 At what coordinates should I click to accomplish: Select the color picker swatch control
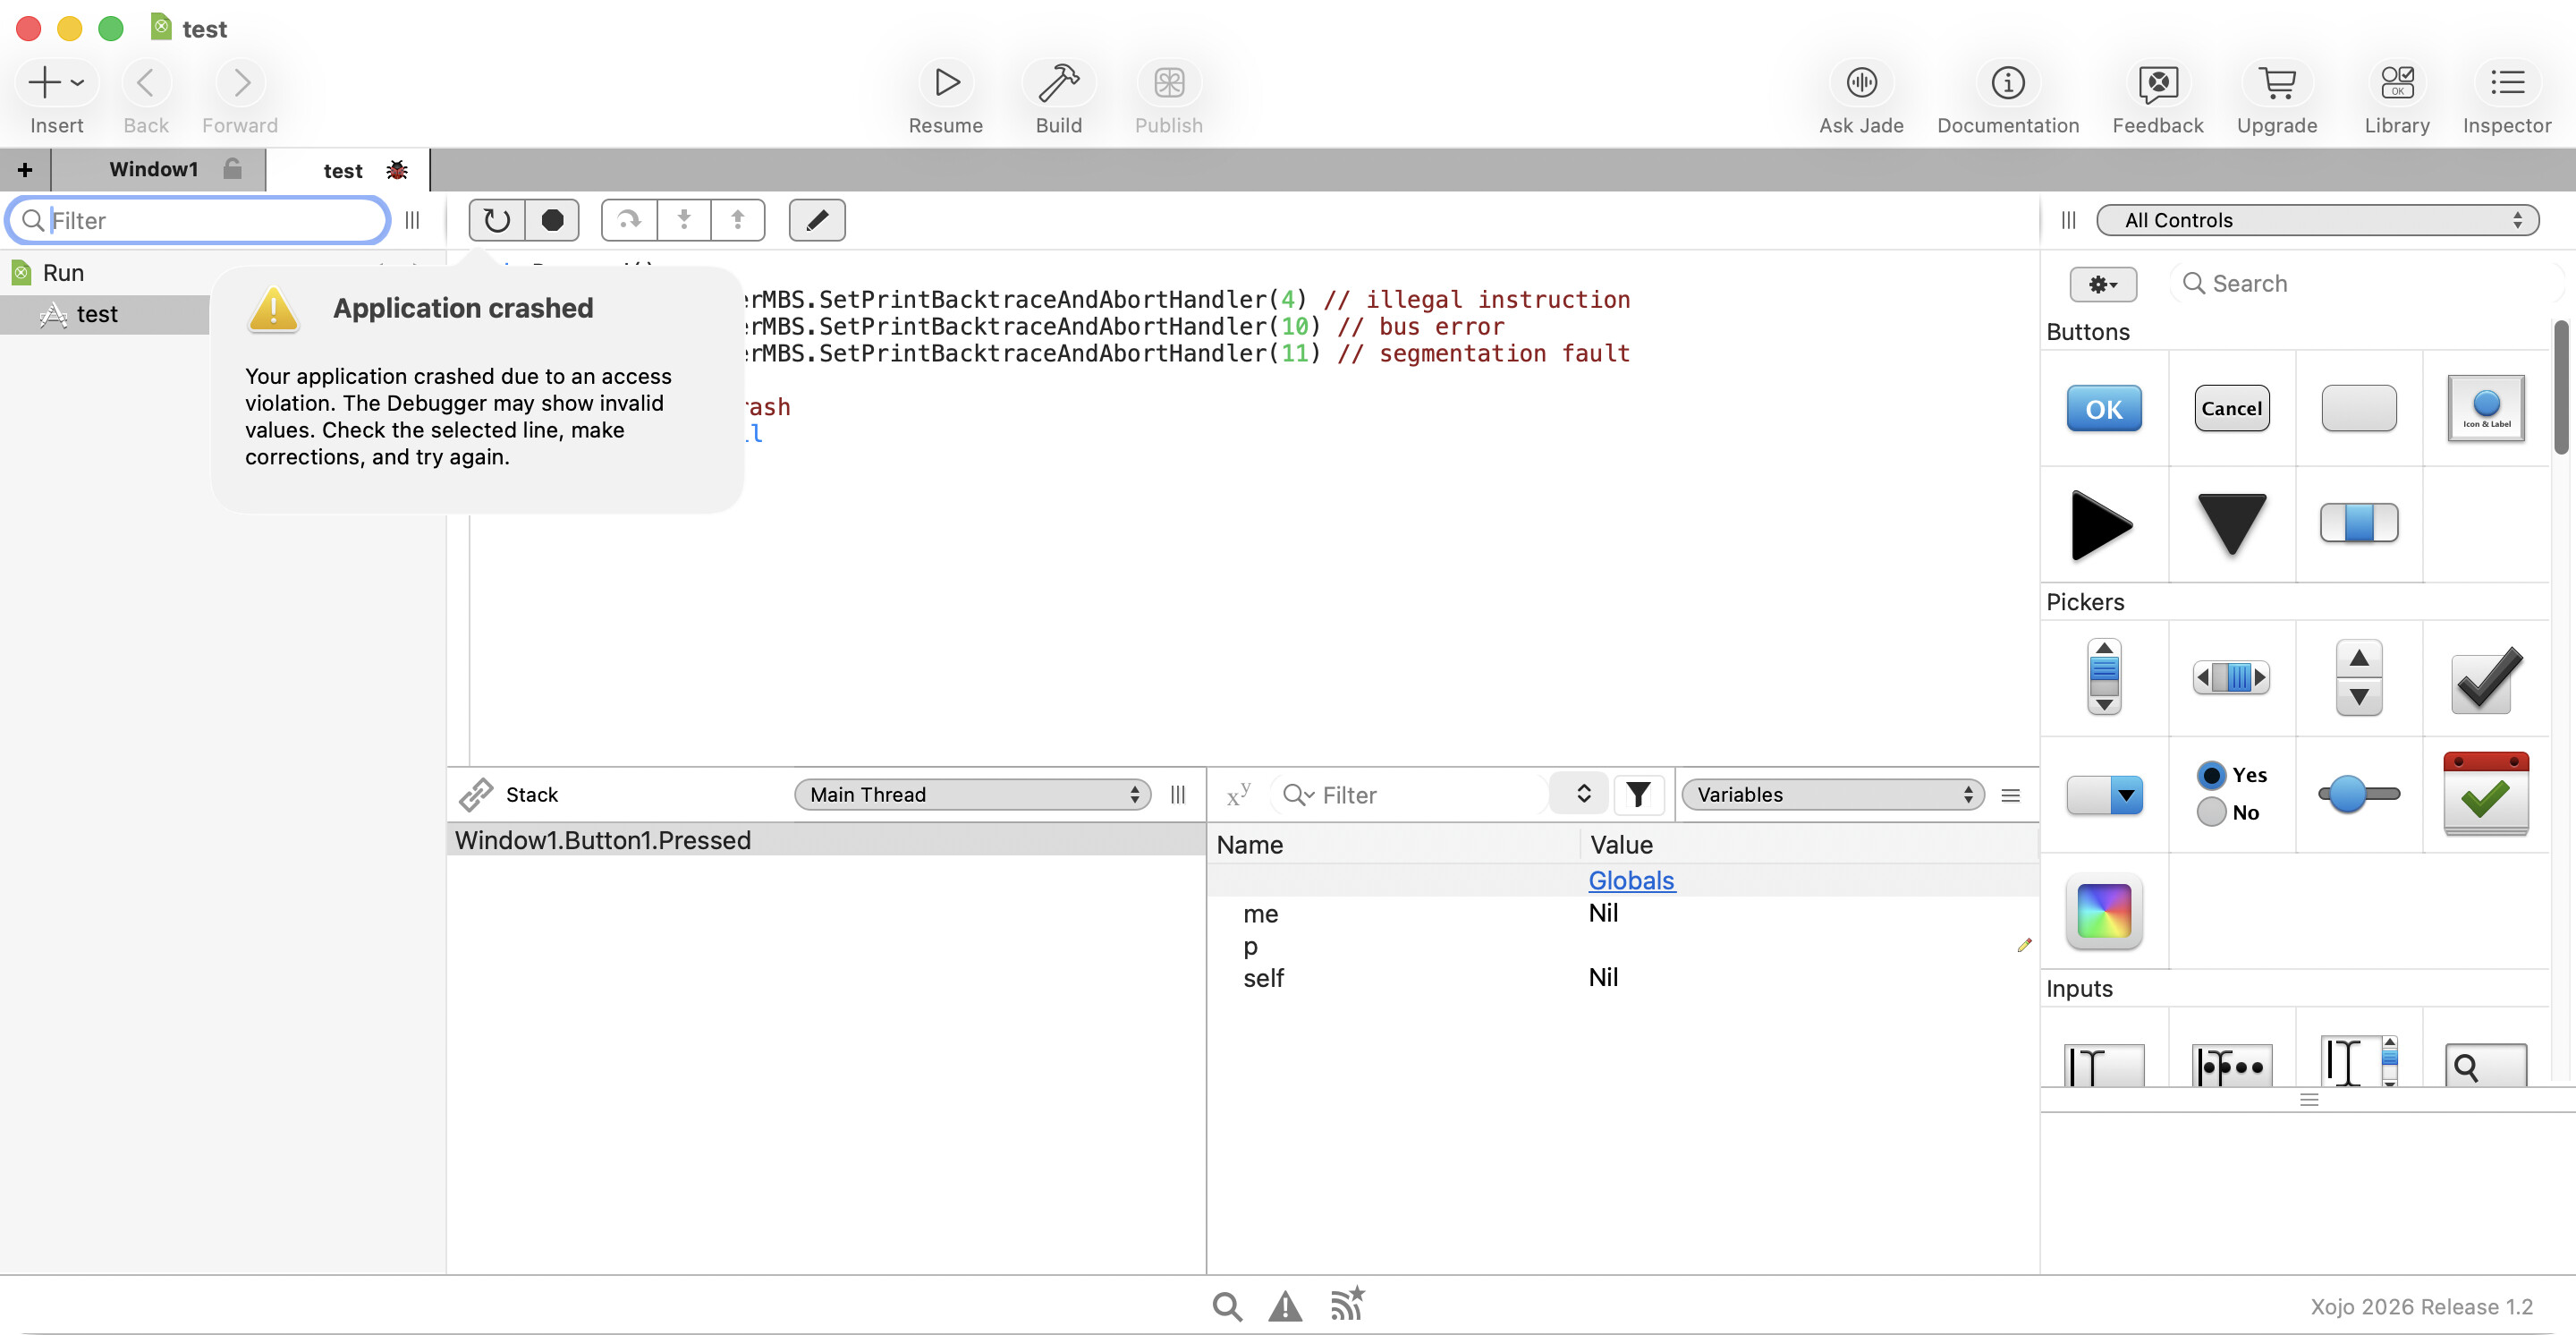click(x=2104, y=911)
